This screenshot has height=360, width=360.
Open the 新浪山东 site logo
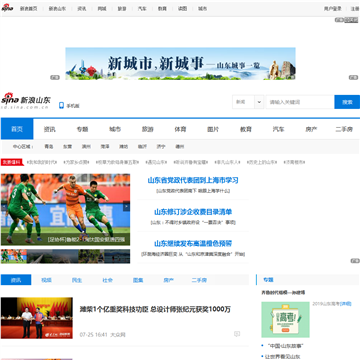point(26,101)
